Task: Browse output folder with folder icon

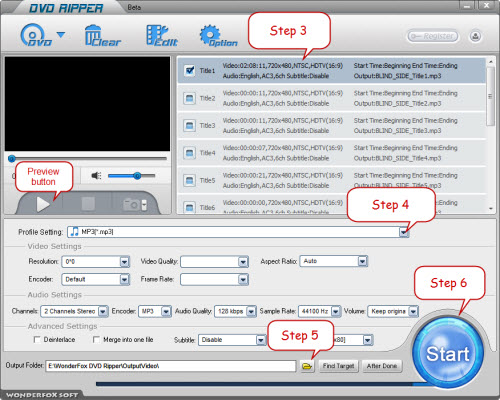Action: point(307,366)
